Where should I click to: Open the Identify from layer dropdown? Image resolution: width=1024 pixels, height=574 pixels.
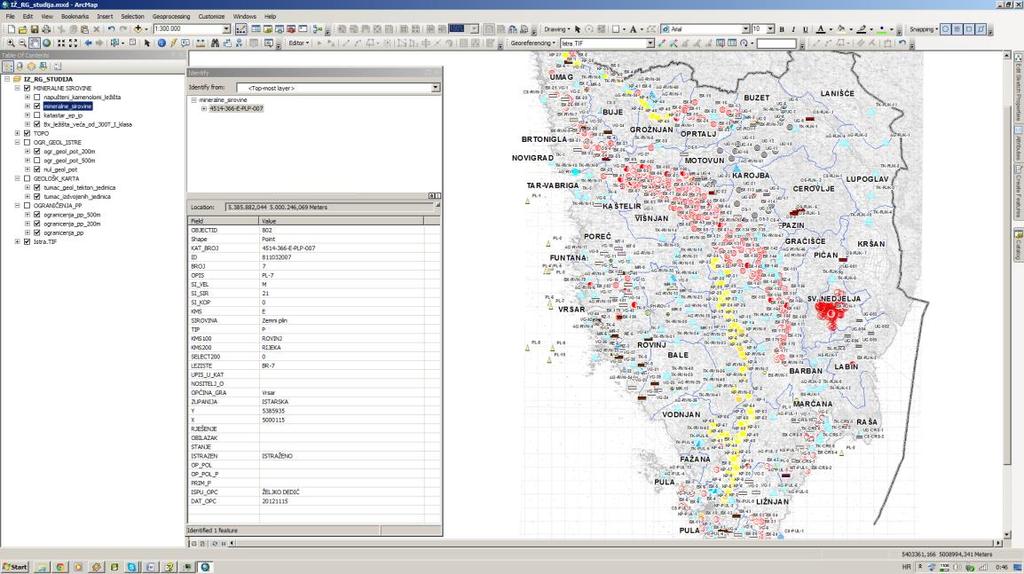point(436,88)
